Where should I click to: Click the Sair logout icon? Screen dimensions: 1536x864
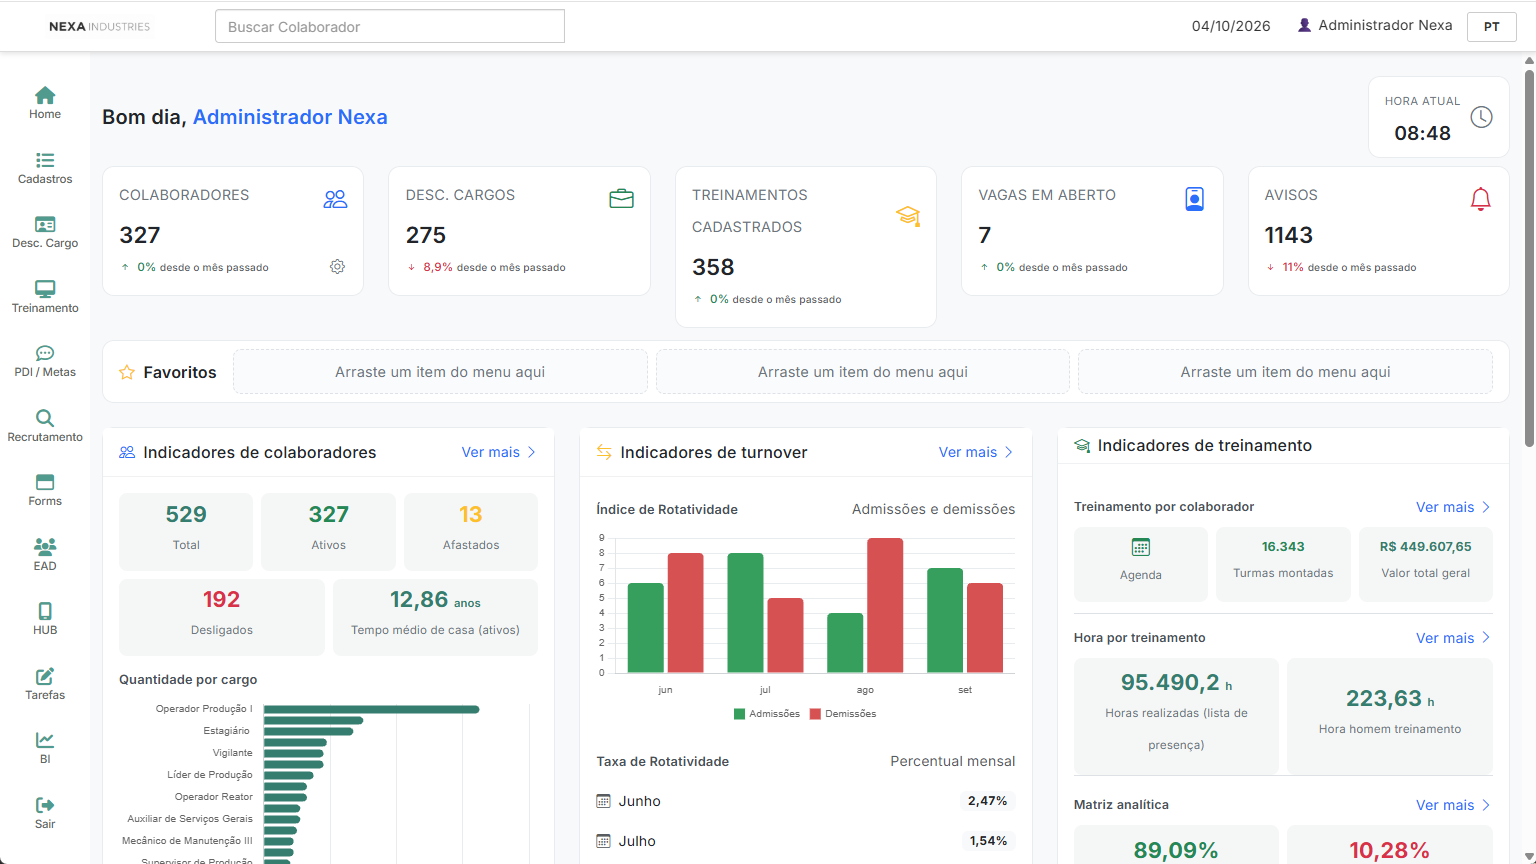[45, 805]
